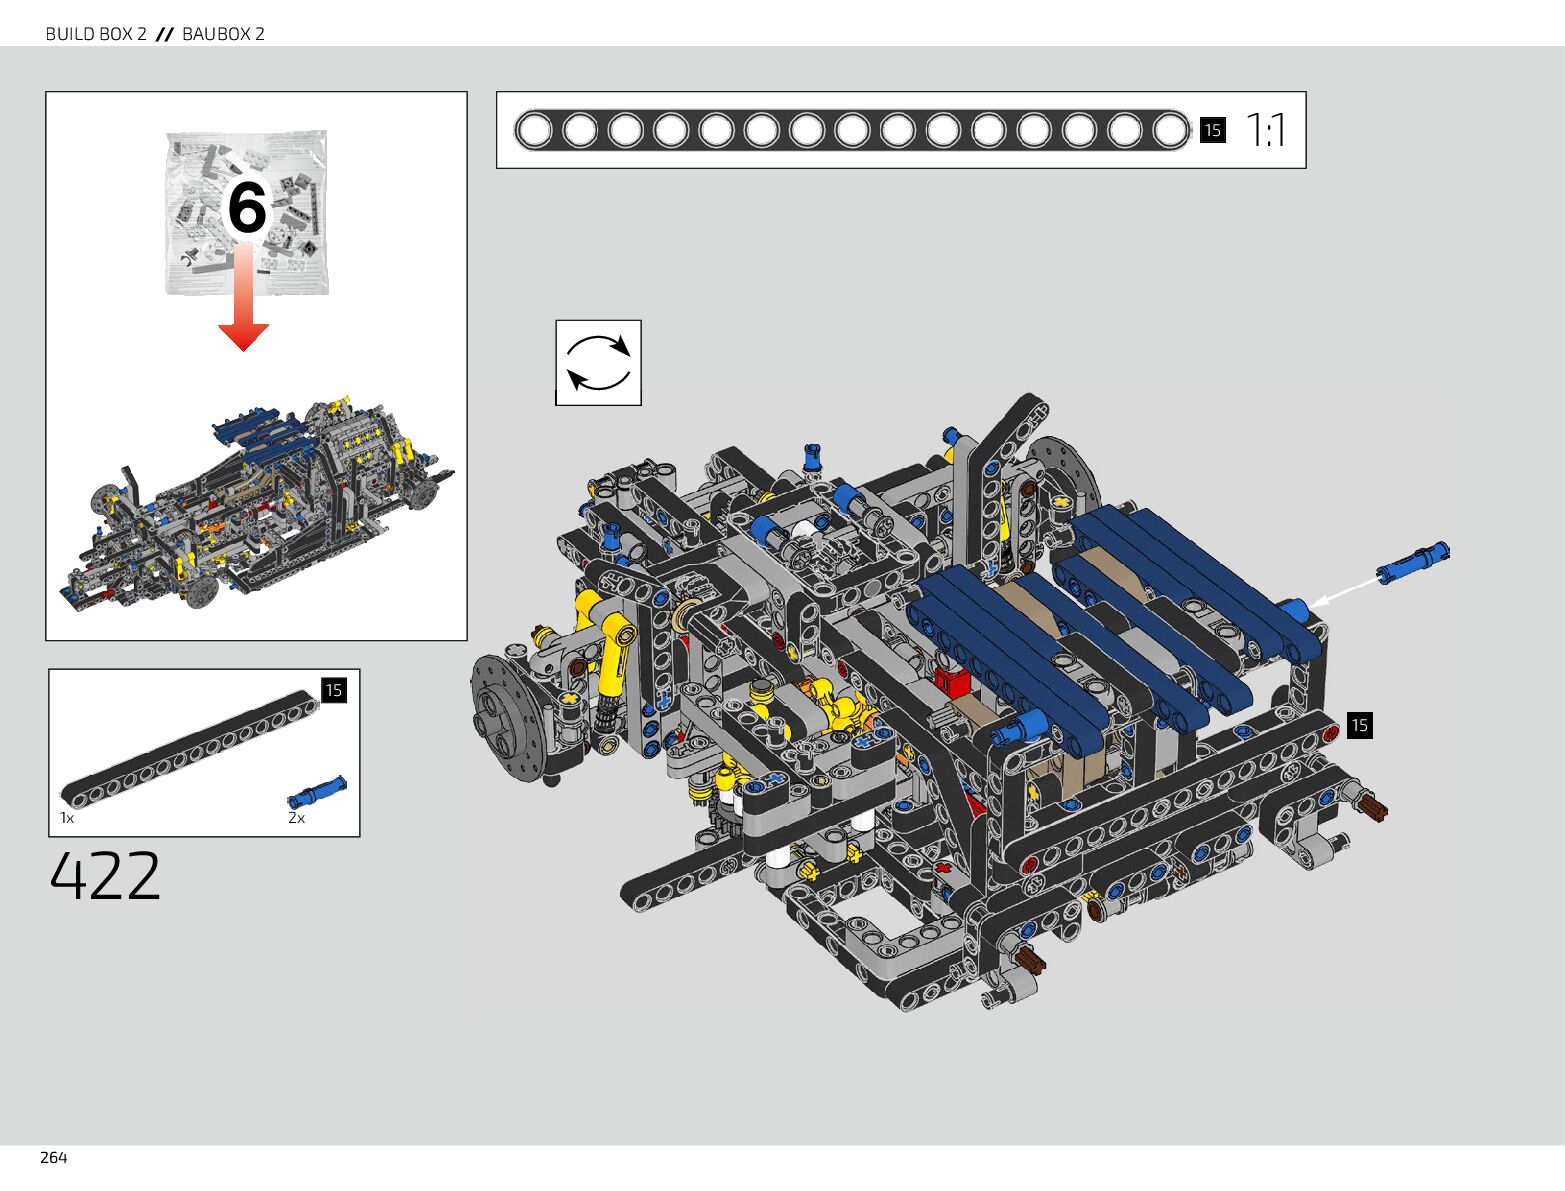The width and height of the screenshot is (1565, 1191).
Task: Click the floating blue pin being inserted
Action: click(x=1412, y=563)
